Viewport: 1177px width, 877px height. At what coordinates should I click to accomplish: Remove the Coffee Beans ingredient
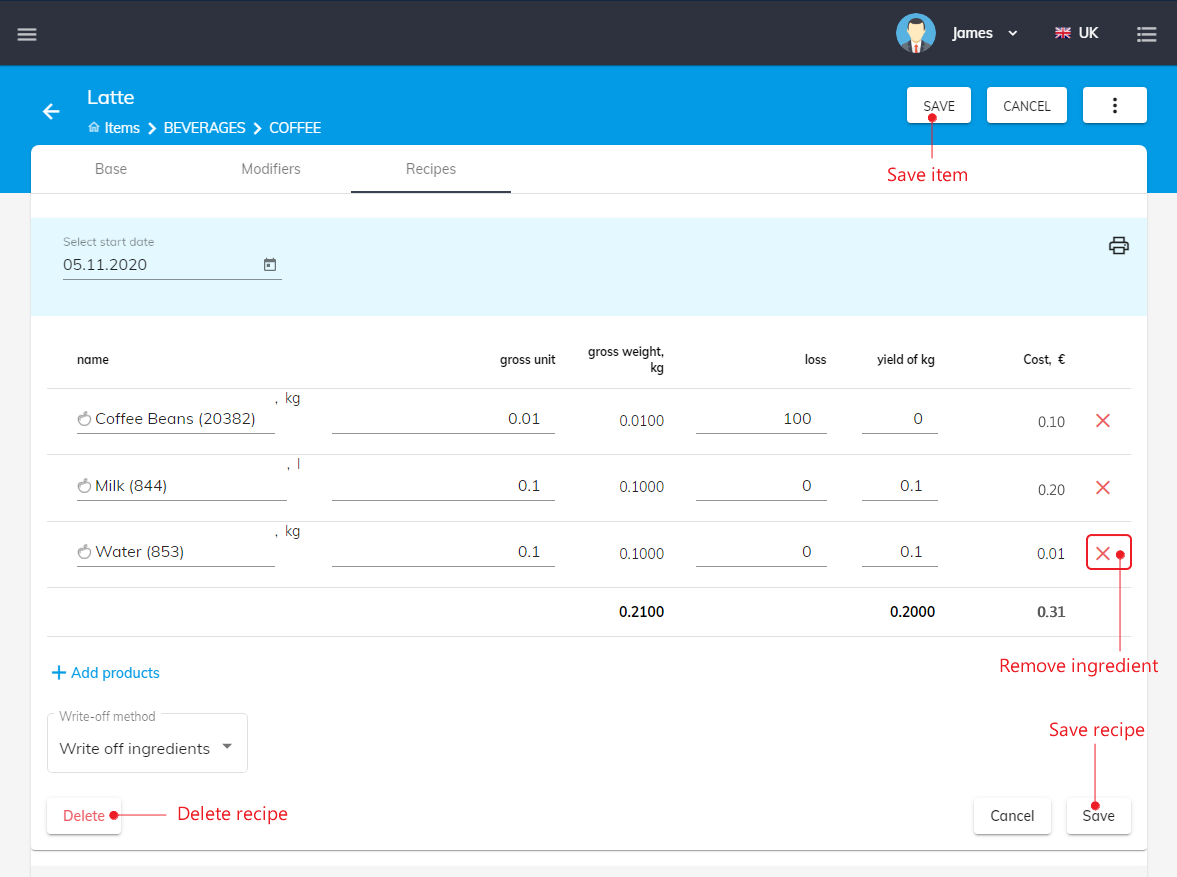(1103, 421)
